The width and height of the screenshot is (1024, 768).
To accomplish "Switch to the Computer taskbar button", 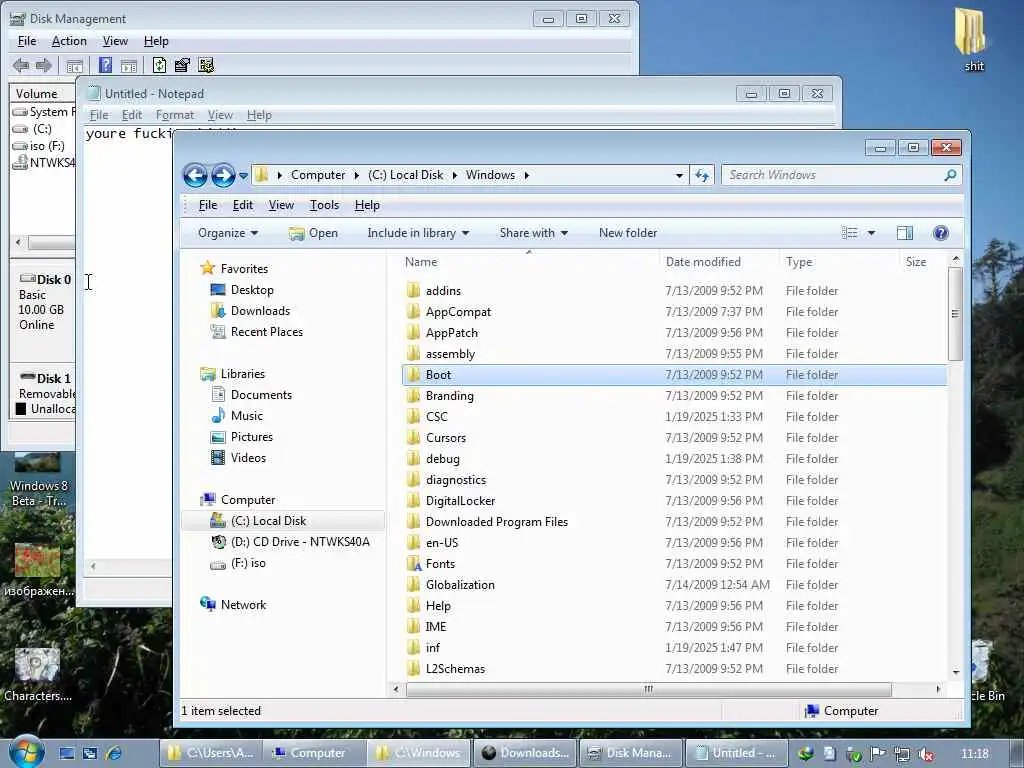I will tap(313, 753).
